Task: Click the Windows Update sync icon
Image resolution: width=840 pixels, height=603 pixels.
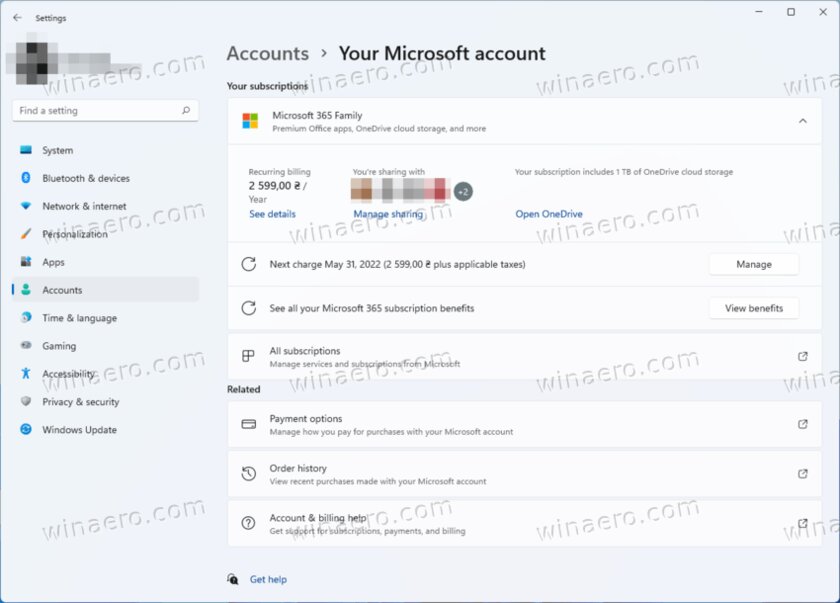Action: coord(26,429)
